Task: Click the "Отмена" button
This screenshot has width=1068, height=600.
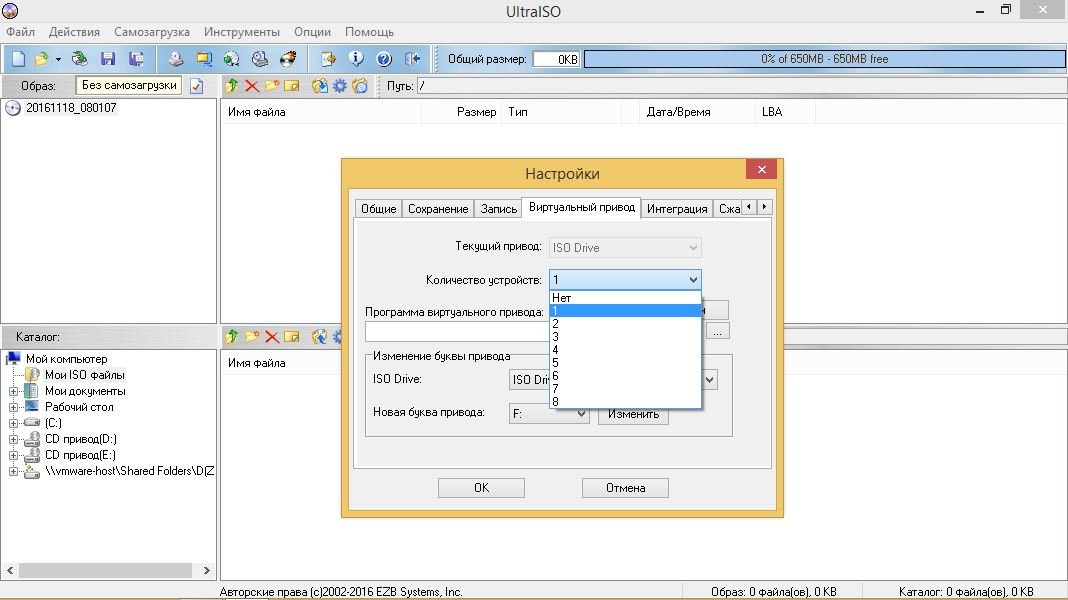Action: [625, 488]
